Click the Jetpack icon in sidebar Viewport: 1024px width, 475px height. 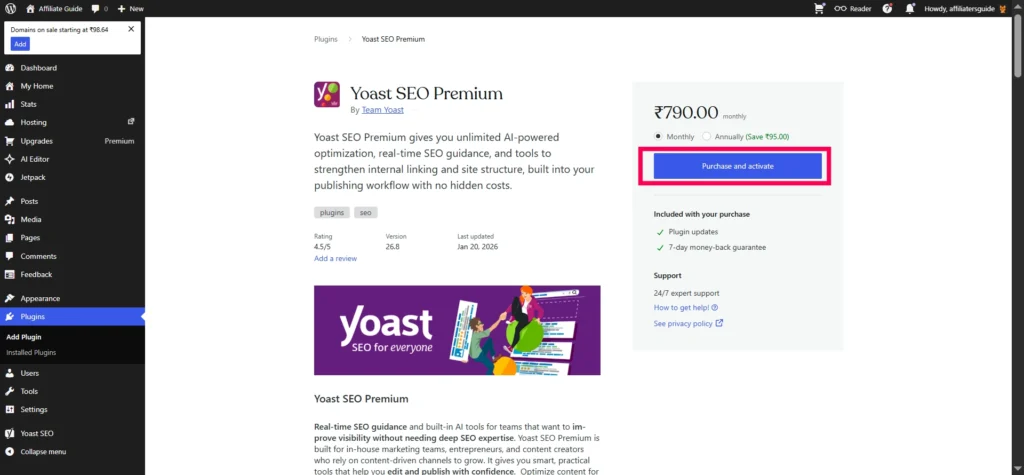tap(10, 177)
